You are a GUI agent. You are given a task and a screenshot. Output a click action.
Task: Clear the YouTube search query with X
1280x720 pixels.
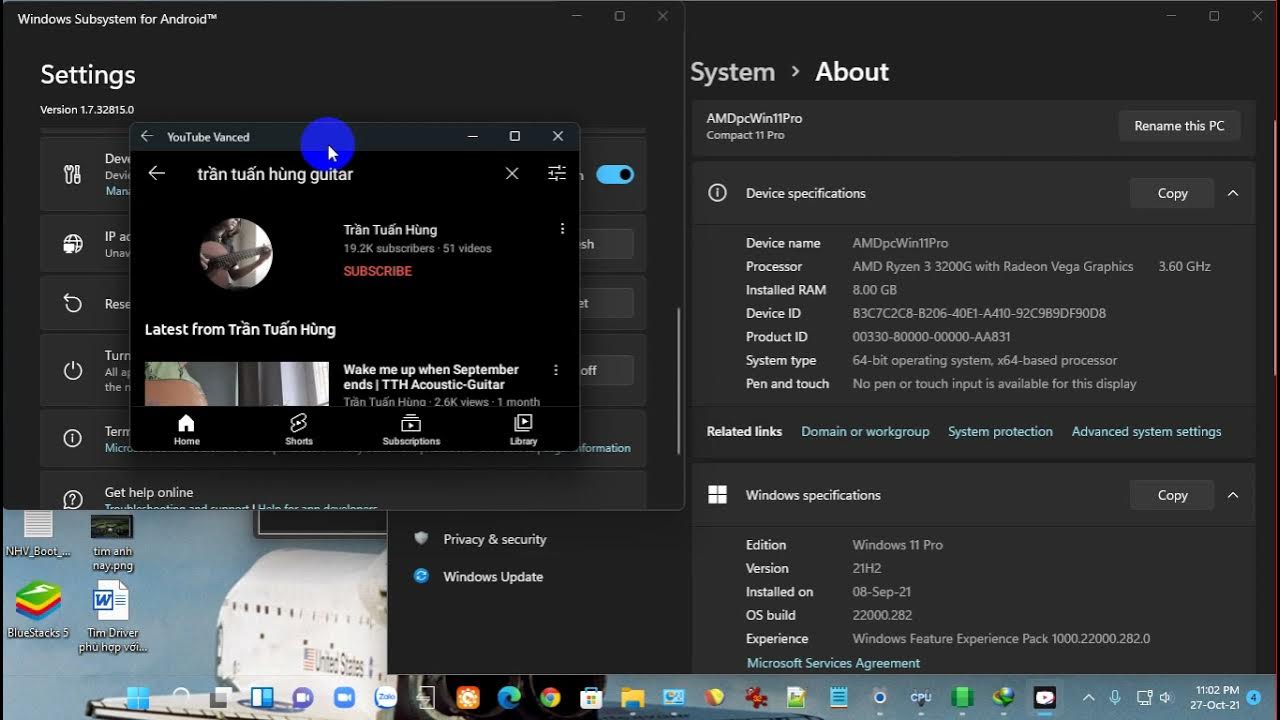point(512,173)
